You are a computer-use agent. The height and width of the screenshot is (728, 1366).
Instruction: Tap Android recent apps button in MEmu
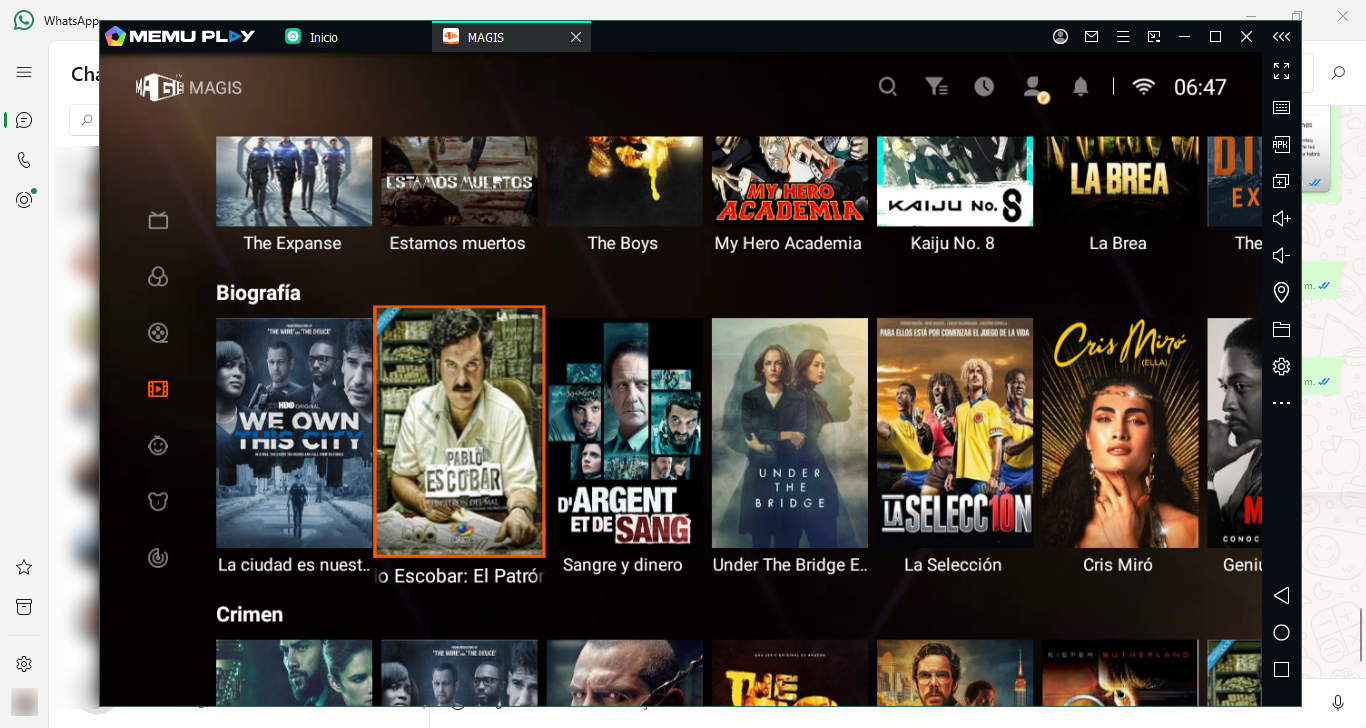coord(1281,670)
